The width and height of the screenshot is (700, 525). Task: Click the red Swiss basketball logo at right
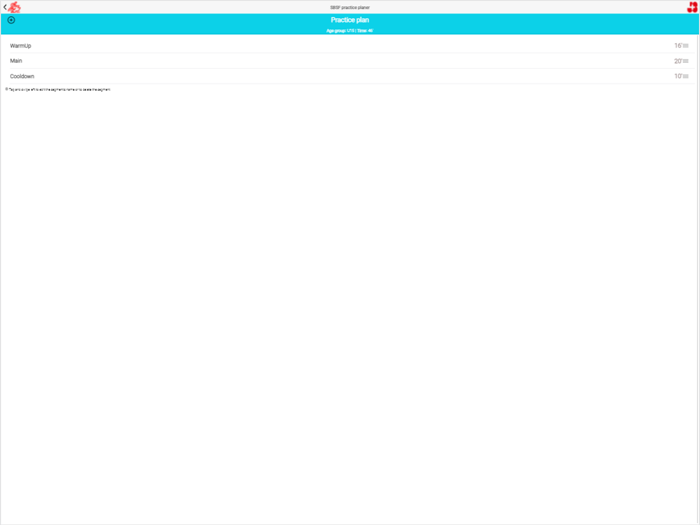point(692,7)
